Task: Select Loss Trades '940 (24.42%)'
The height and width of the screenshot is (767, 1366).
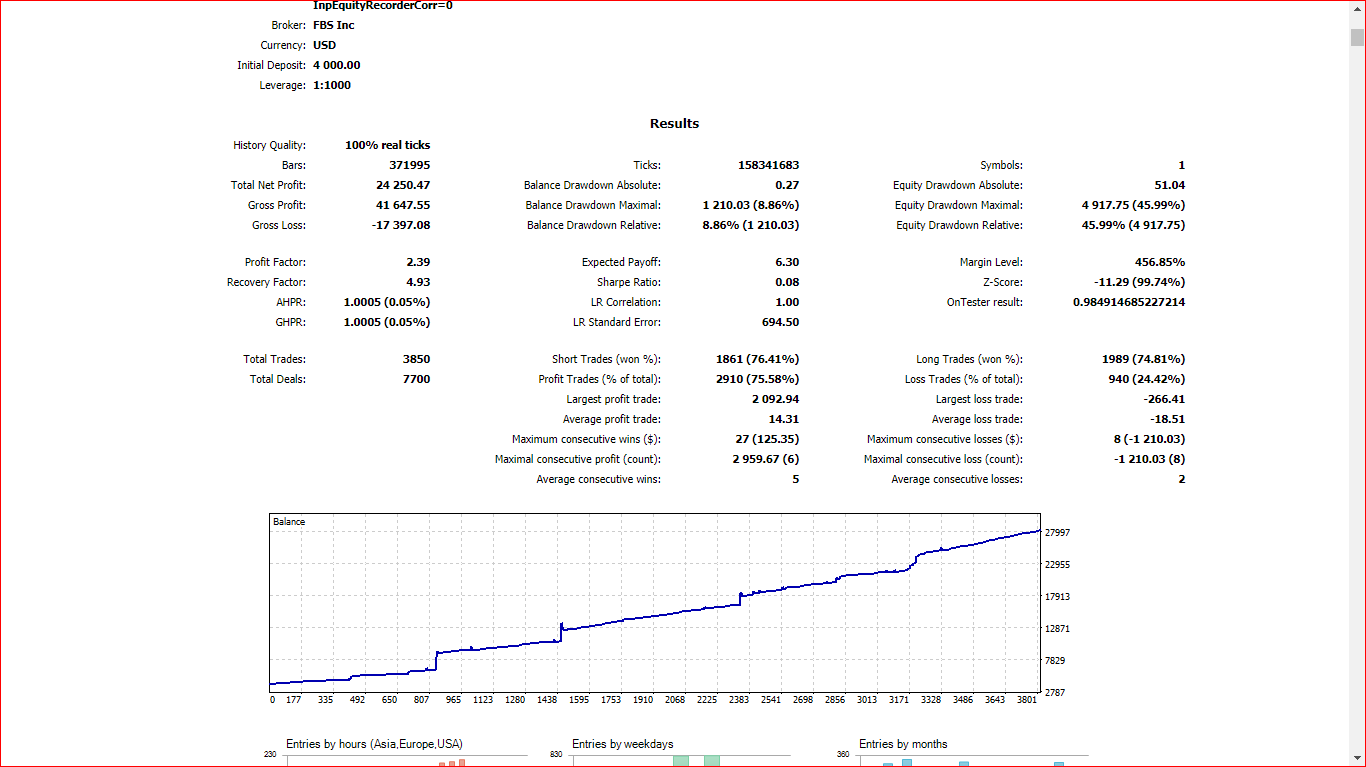Action: (x=1148, y=379)
